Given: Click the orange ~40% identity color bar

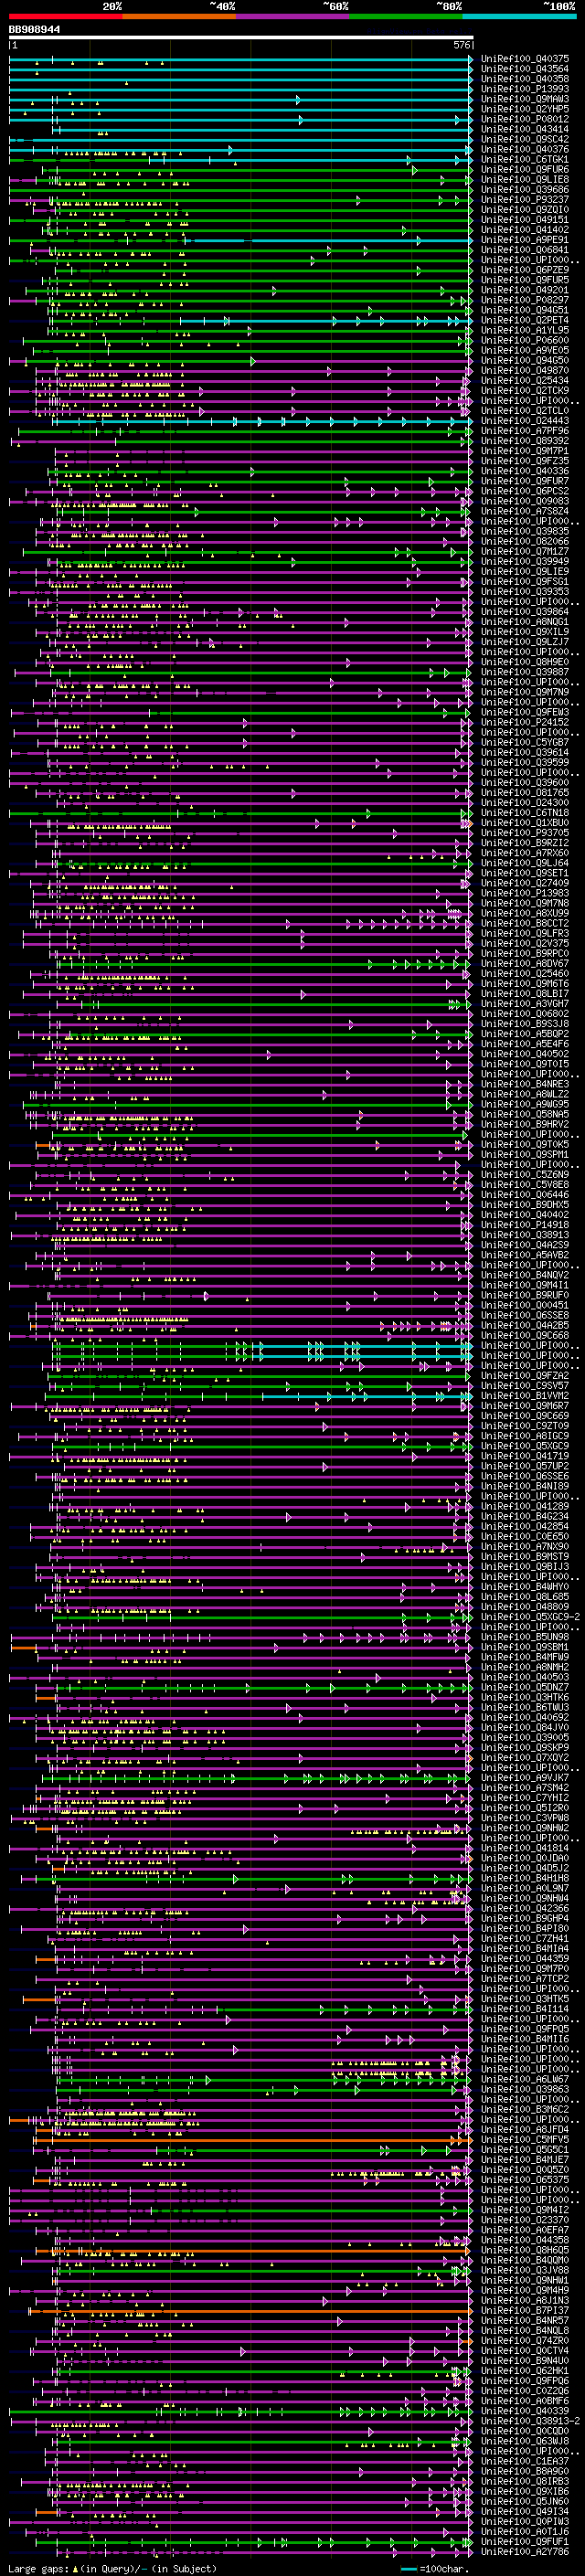Looking at the screenshot, I should (x=179, y=16).
